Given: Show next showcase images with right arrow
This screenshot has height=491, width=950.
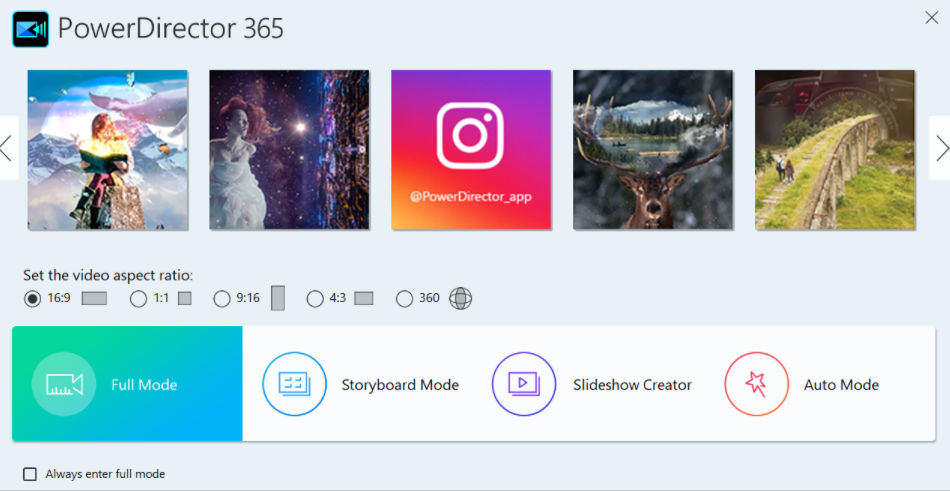Looking at the screenshot, I should click(x=941, y=148).
